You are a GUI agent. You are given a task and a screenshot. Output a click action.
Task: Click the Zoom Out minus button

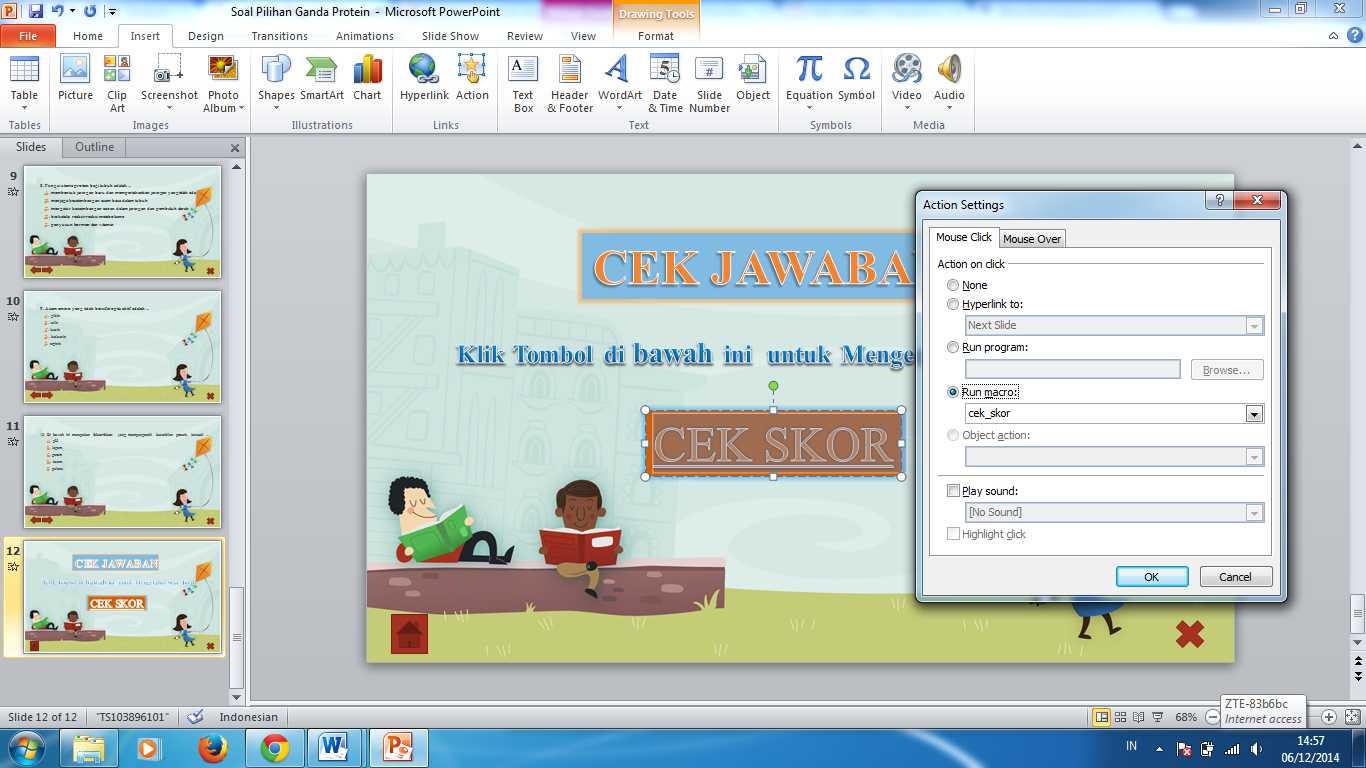pos(1212,717)
